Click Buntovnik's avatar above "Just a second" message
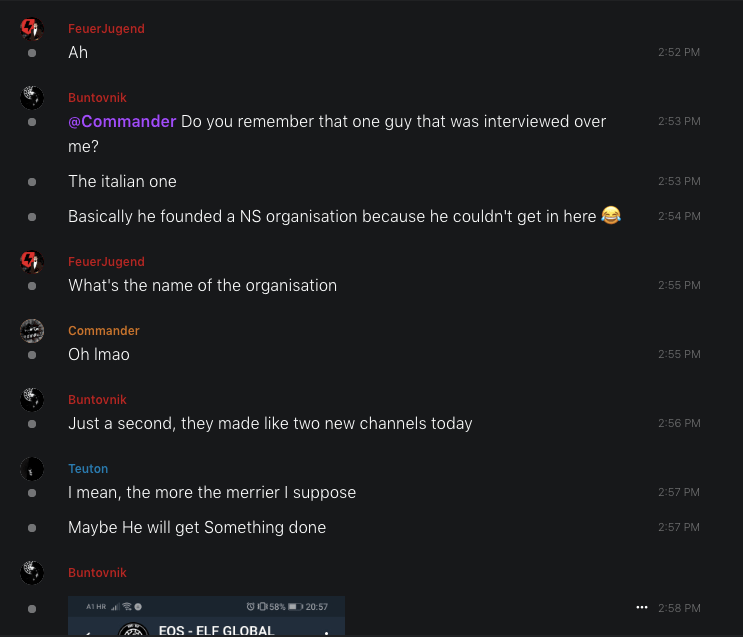Viewport: 743px width, 637px height. click(x=32, y=399)
